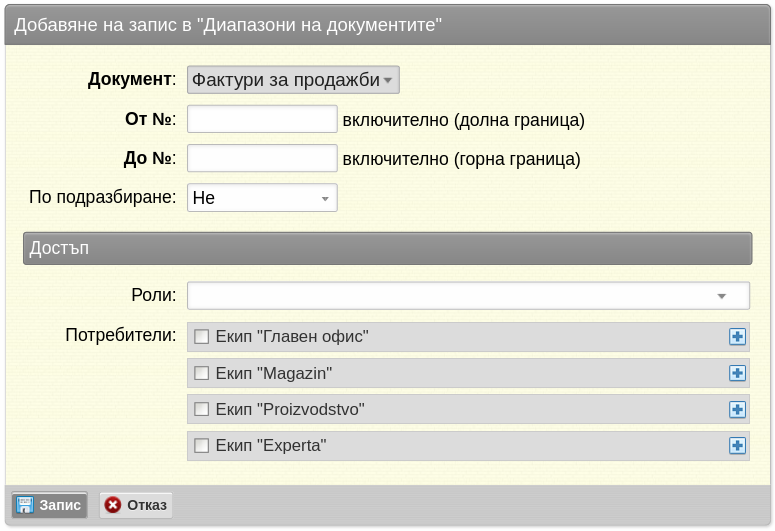Screen dimensions: 775x531
Task: Check the Екип "Главен офис" checkbox
Action: (x=201, y=337)
